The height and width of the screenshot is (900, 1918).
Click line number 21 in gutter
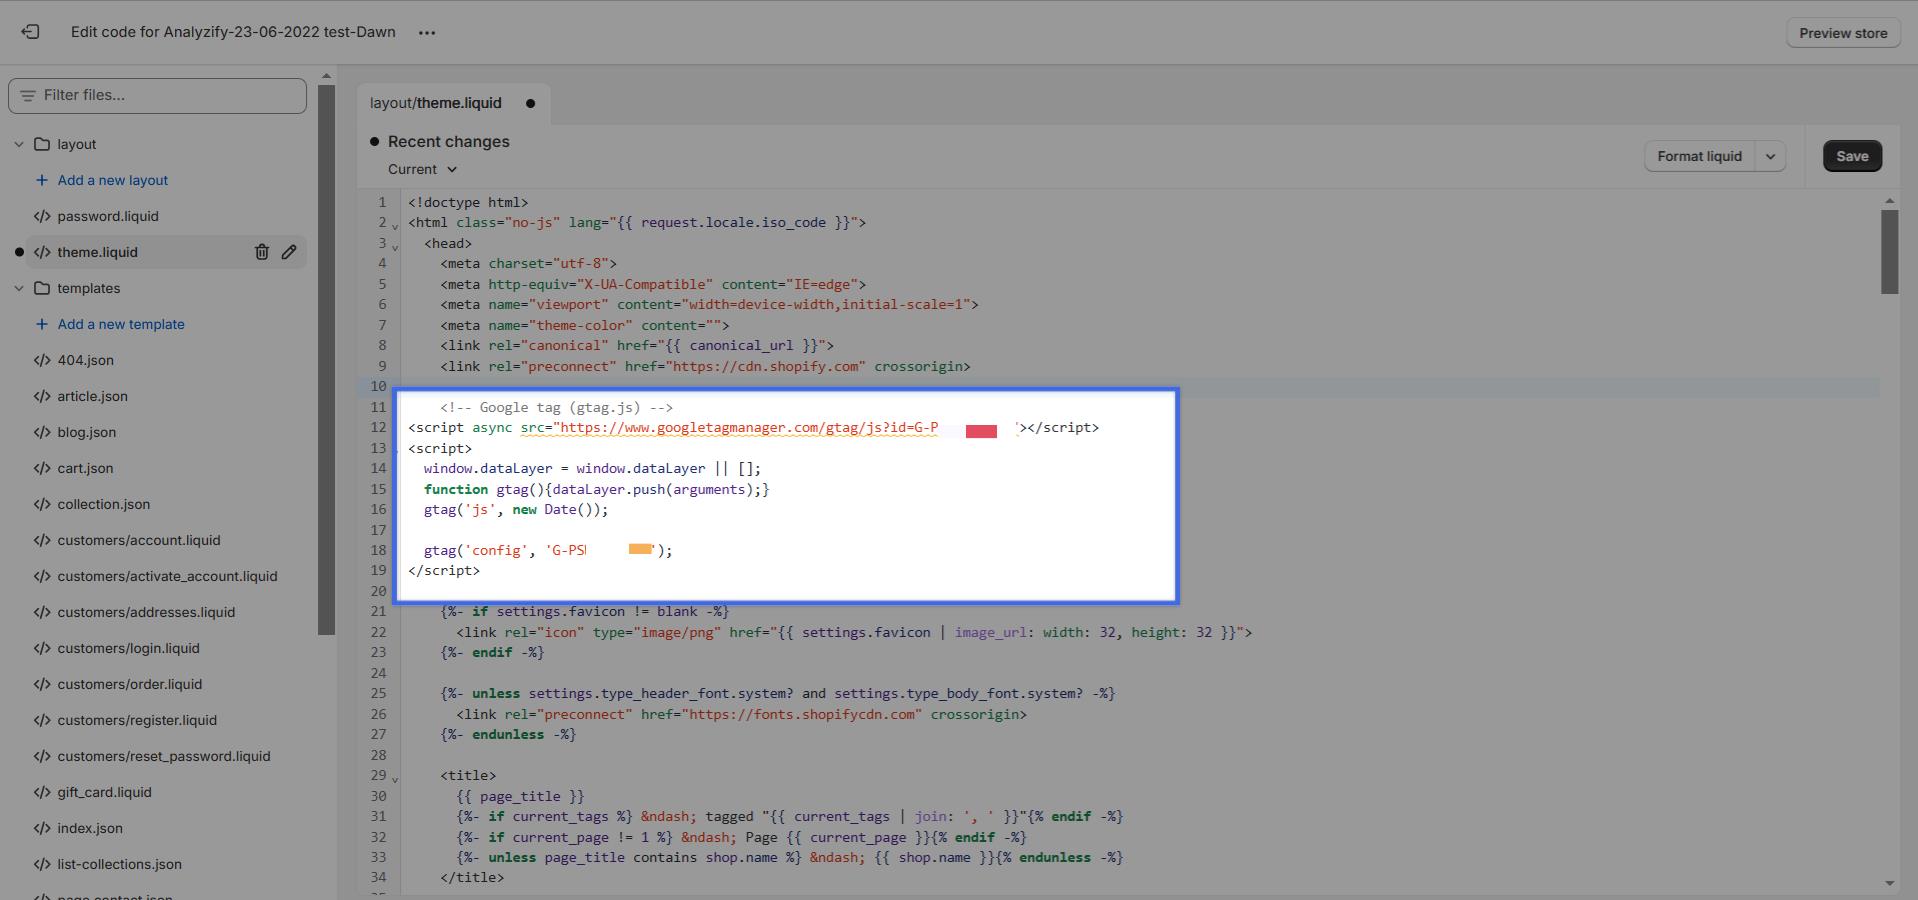(x=378, y=611)
